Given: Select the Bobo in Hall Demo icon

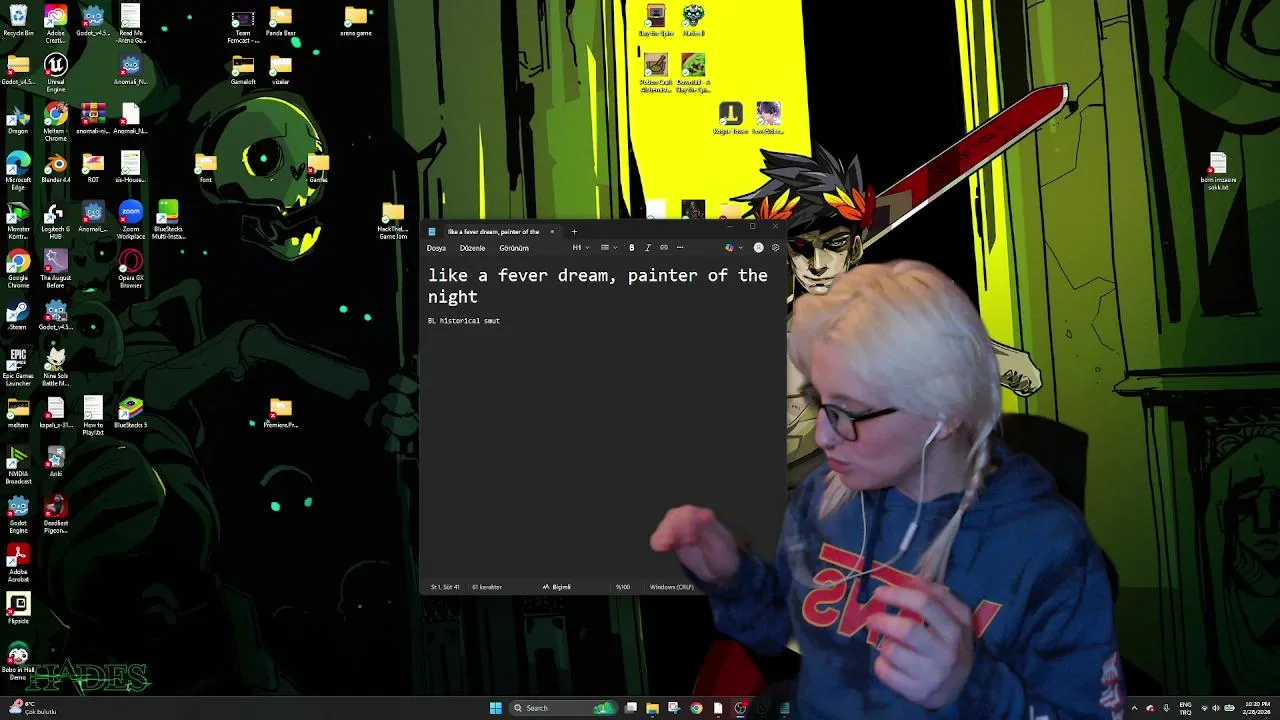Looking at the screenshot, I should click(18, 661).
